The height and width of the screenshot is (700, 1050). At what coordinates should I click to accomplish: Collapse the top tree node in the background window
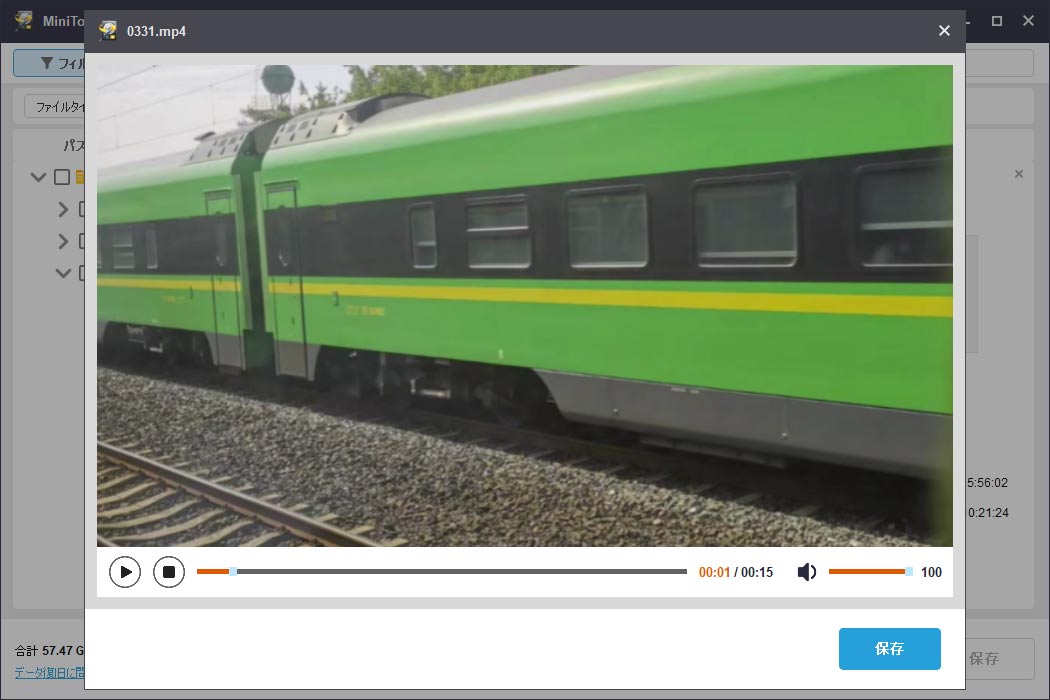point(38,177)
